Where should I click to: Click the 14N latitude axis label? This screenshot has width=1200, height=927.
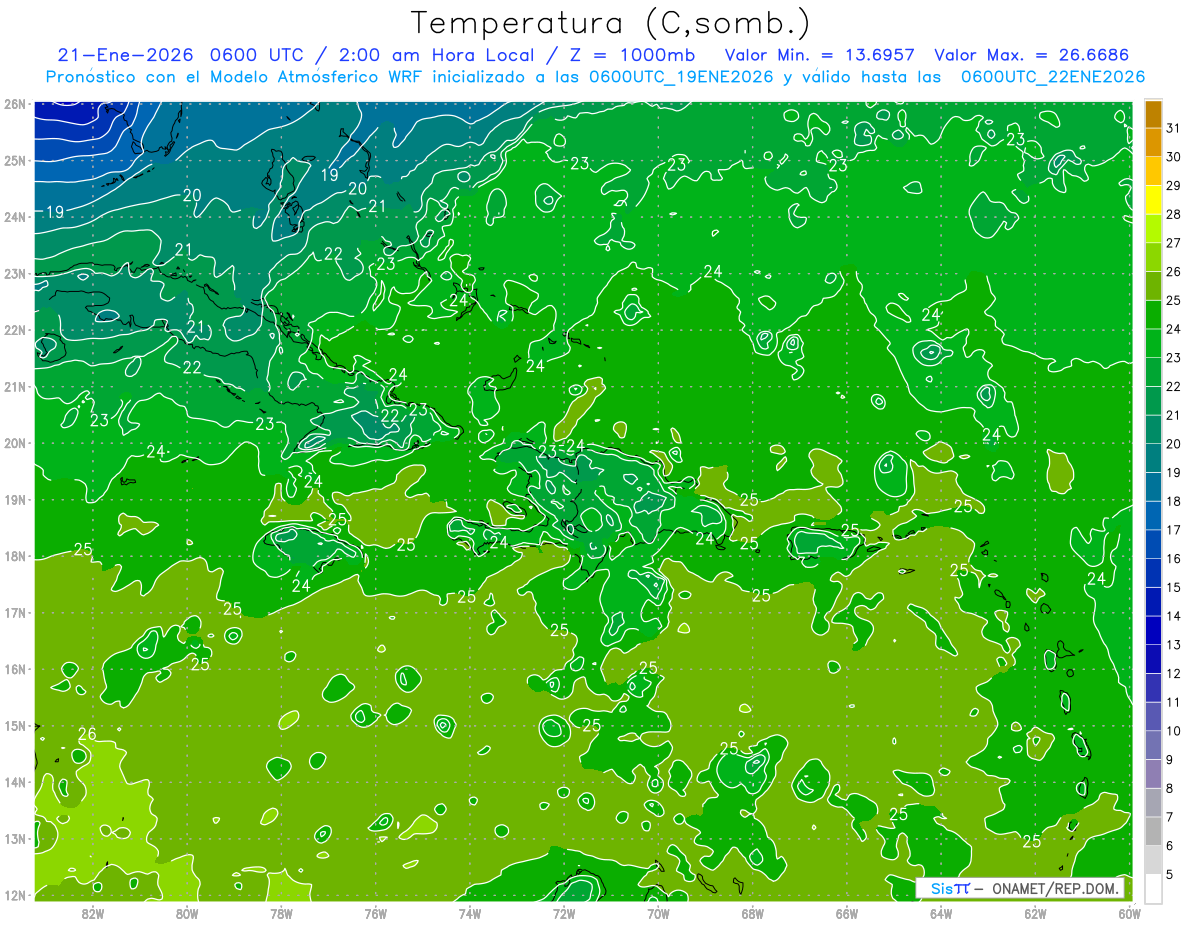15,782
